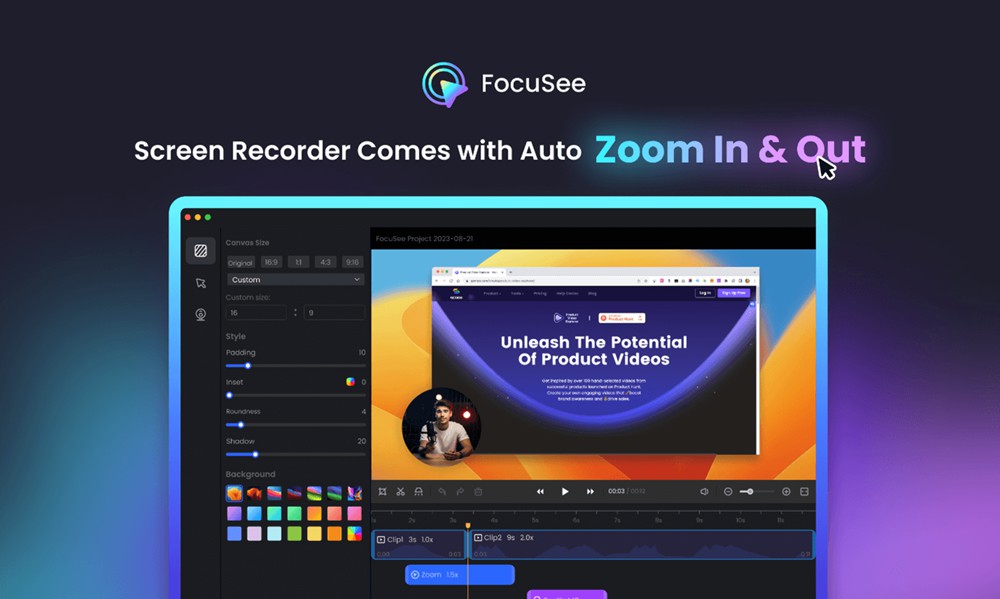Click the 00:03 current time readout

click(616, 491)
